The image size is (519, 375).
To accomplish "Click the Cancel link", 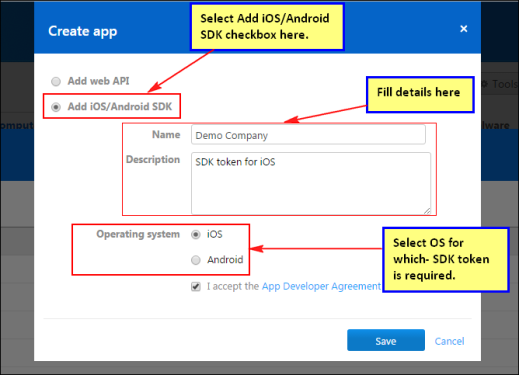I will 449,341.
